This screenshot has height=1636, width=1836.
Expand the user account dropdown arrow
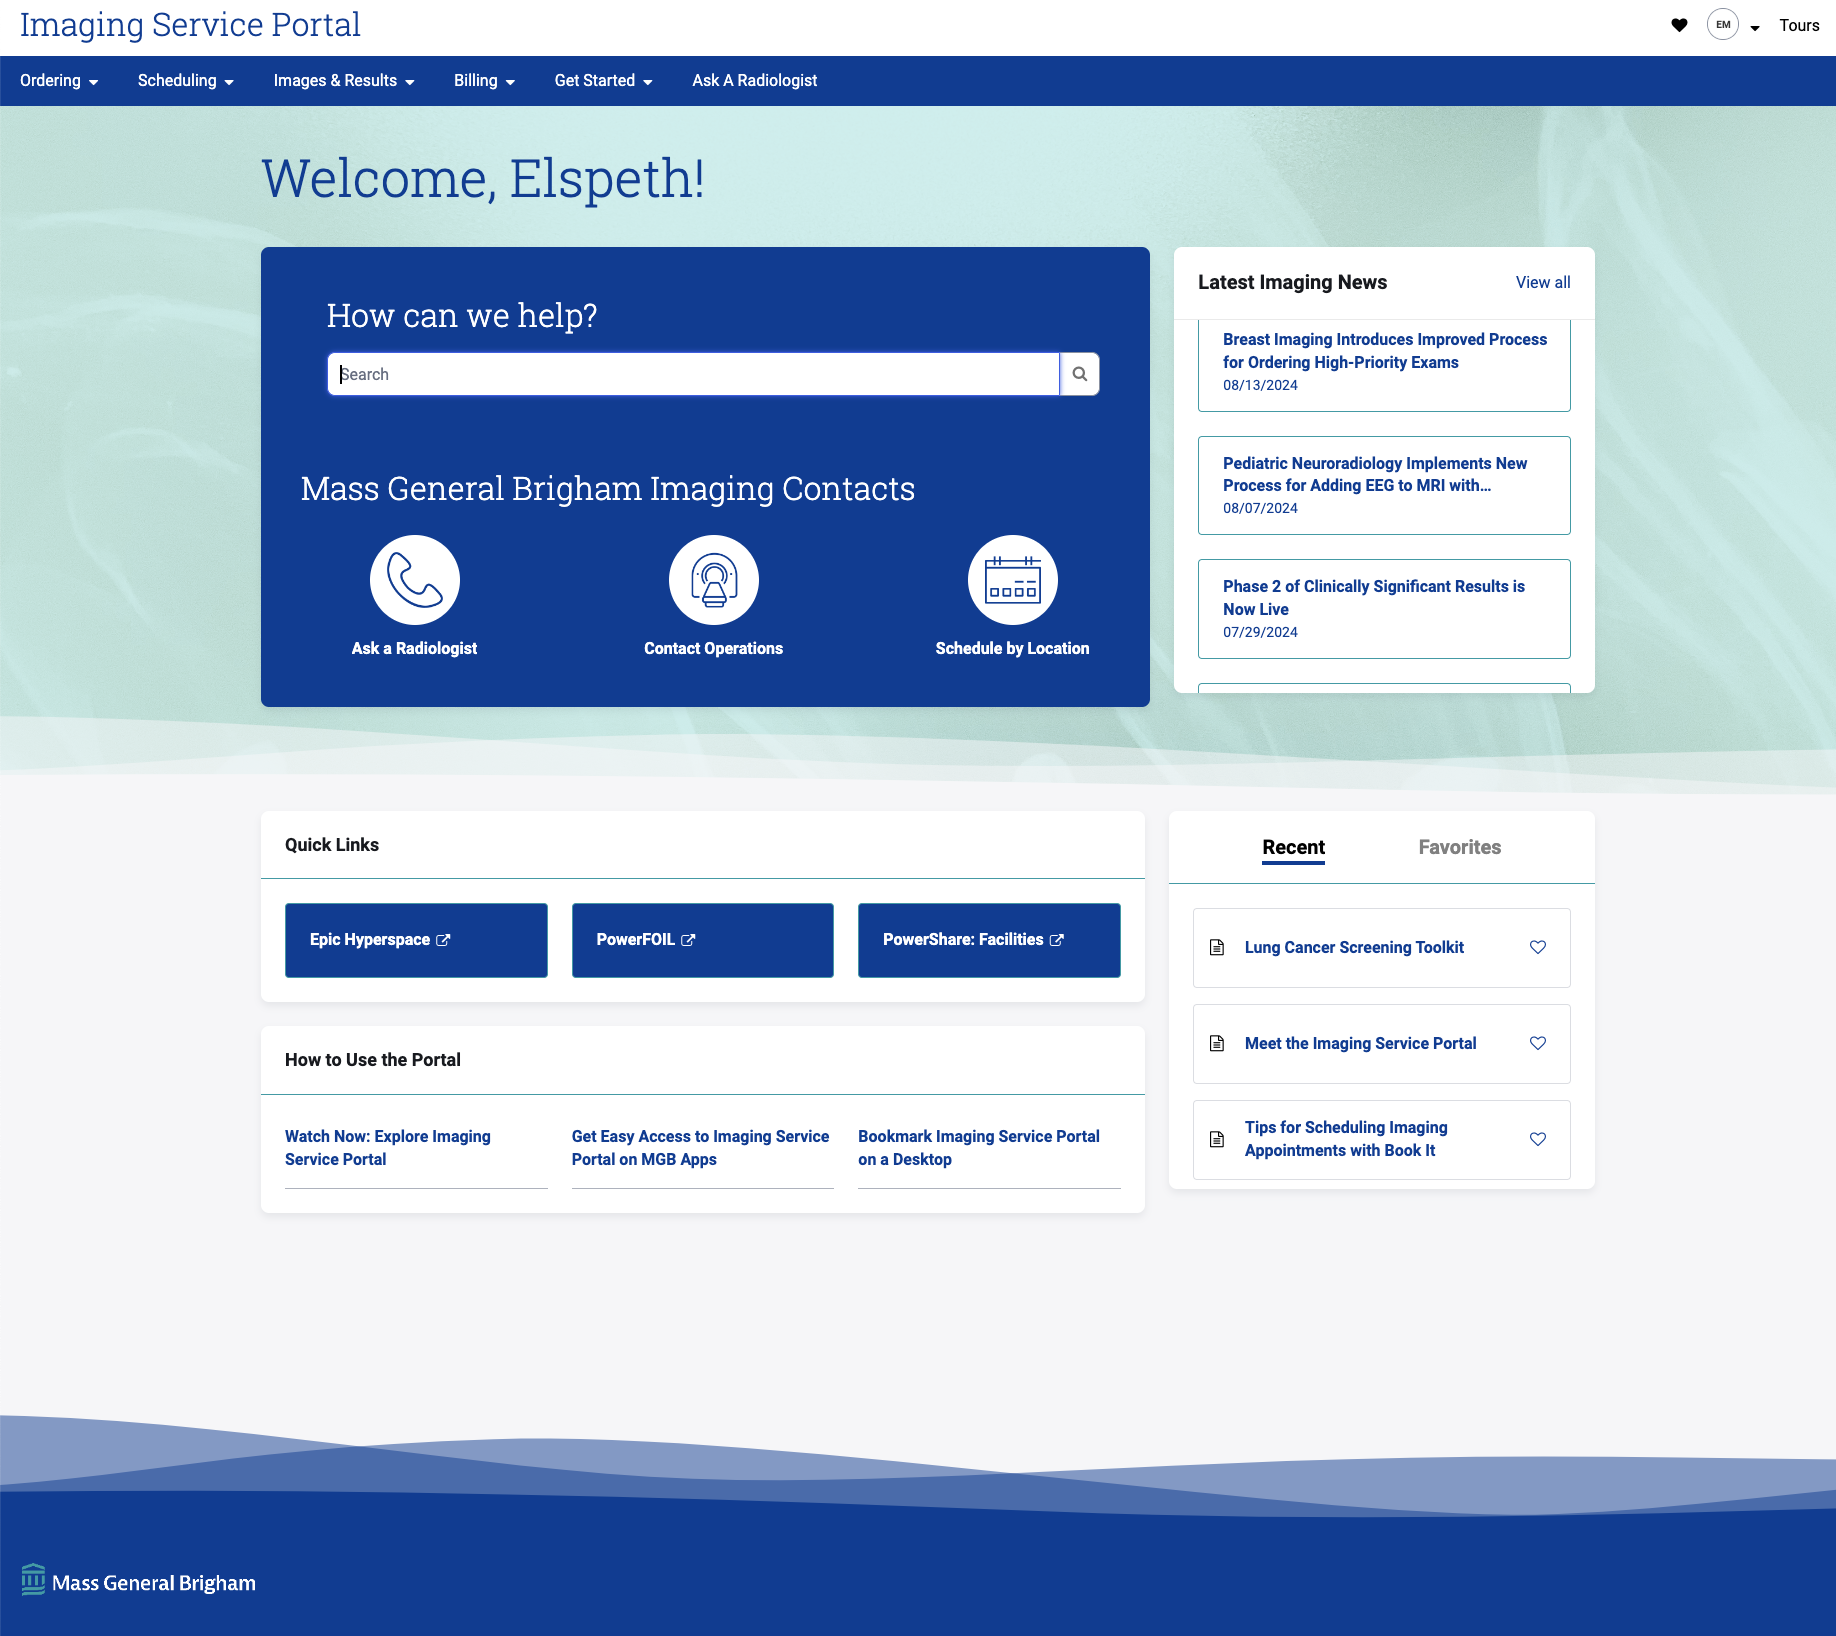click(x=1755, y=28)
